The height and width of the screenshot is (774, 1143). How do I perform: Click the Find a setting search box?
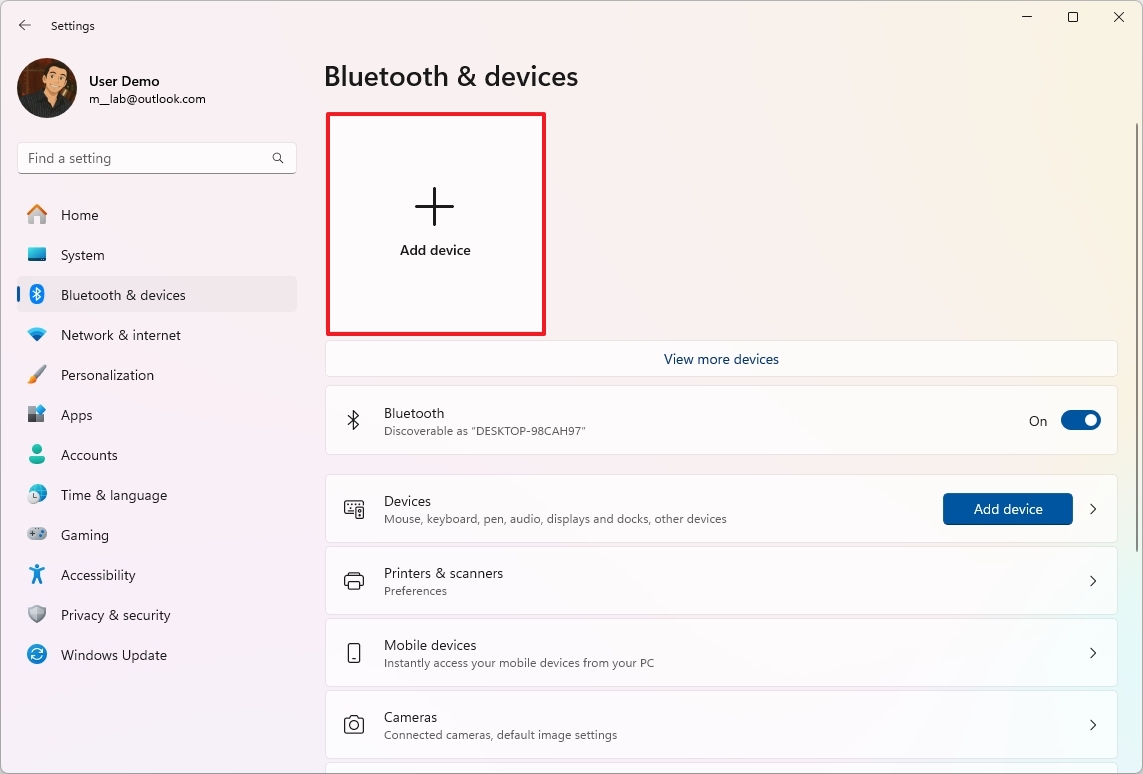tap(156, 157)
